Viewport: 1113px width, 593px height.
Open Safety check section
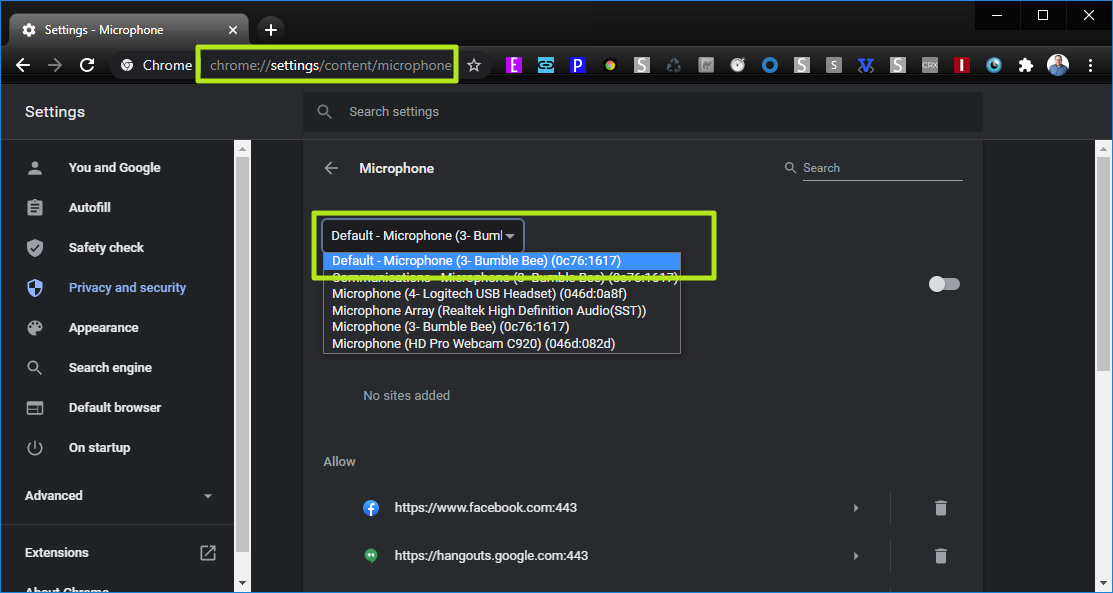point(106,248)
